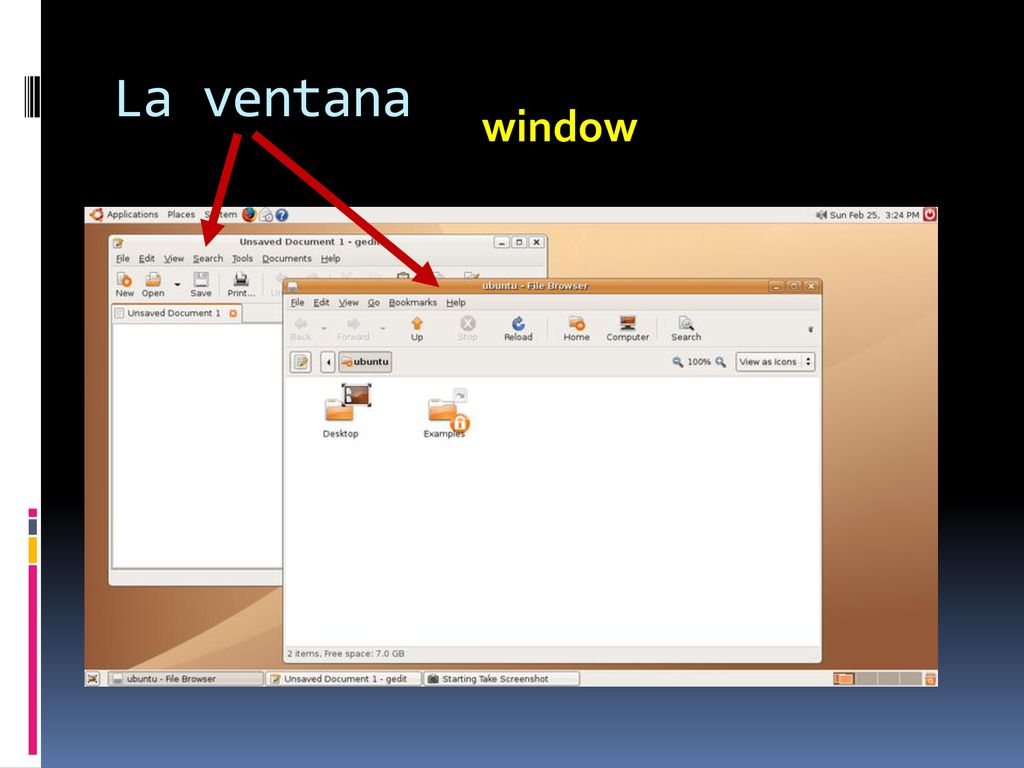The height and width of the screenshot is (768, 1024).
Task: Open the Computer location icon
Action: point(628,328)
